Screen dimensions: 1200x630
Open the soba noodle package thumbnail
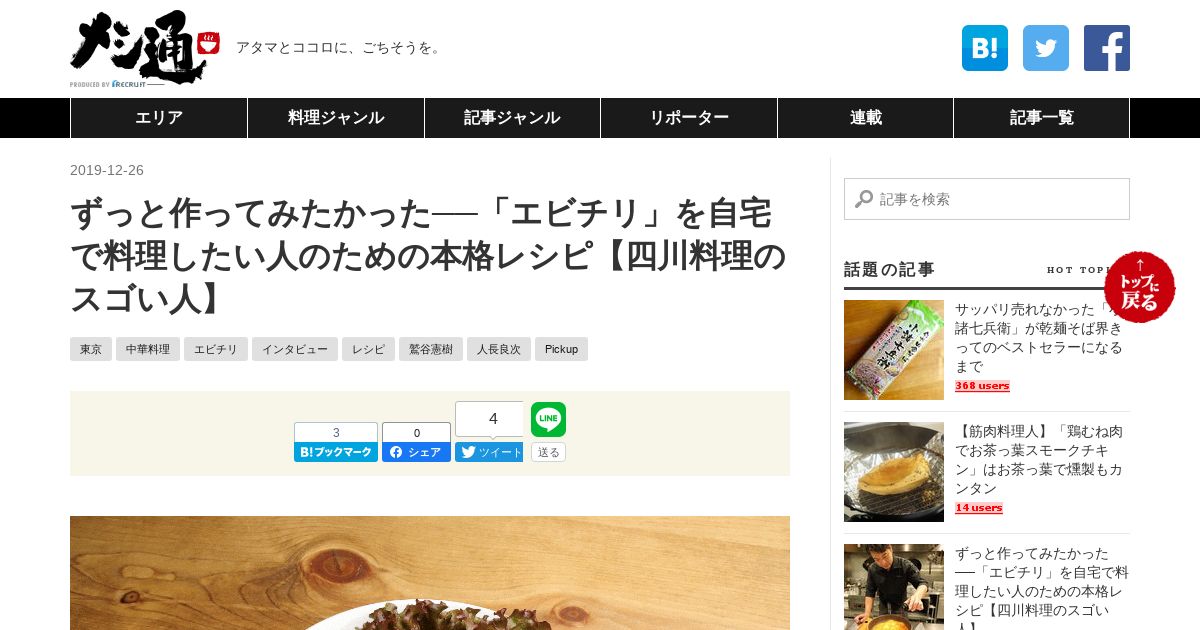point(894,350)
